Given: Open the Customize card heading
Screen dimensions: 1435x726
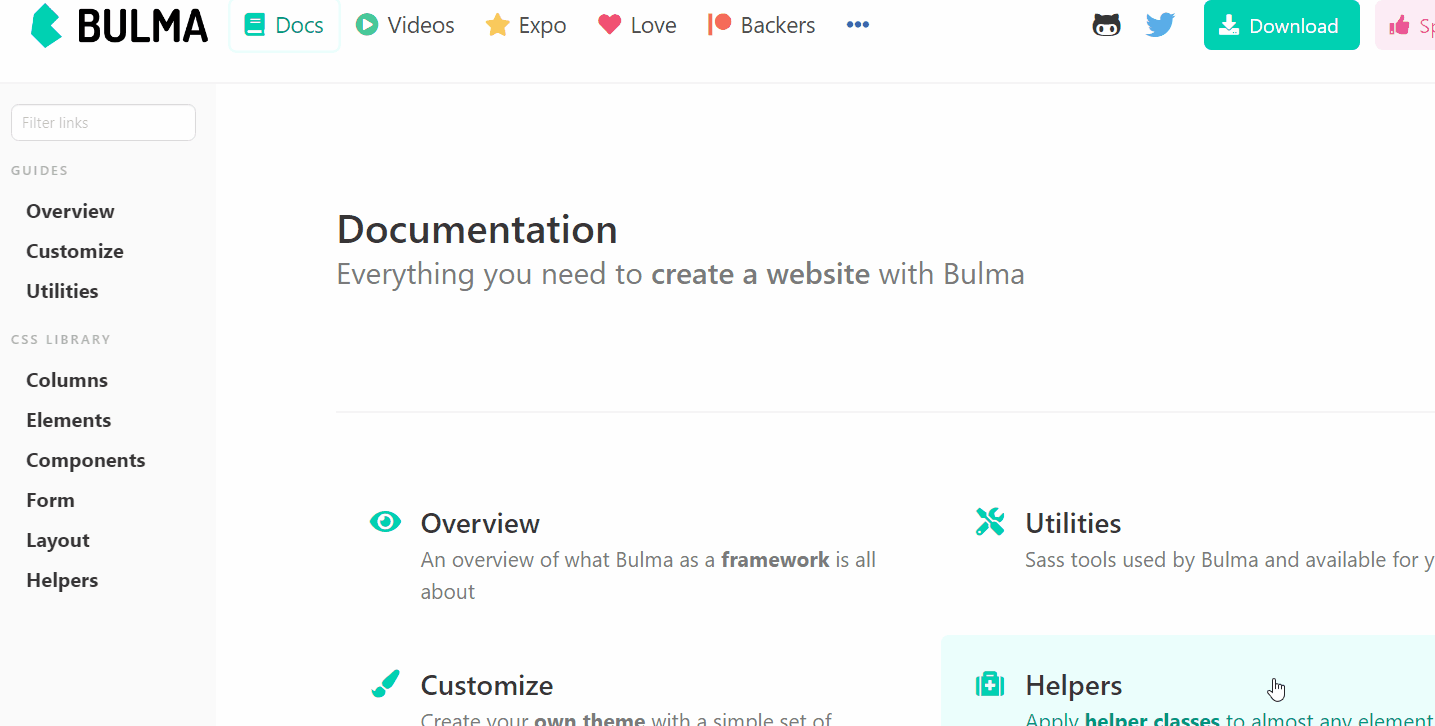Looking at the screenshot, I should (x=487, y=685).
